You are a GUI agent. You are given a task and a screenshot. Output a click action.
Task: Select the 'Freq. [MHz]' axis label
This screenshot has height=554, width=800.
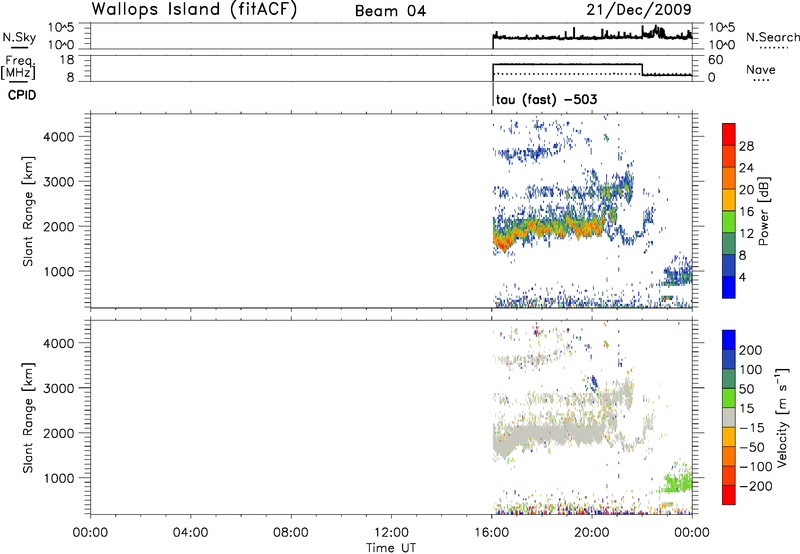coord(19,67)
